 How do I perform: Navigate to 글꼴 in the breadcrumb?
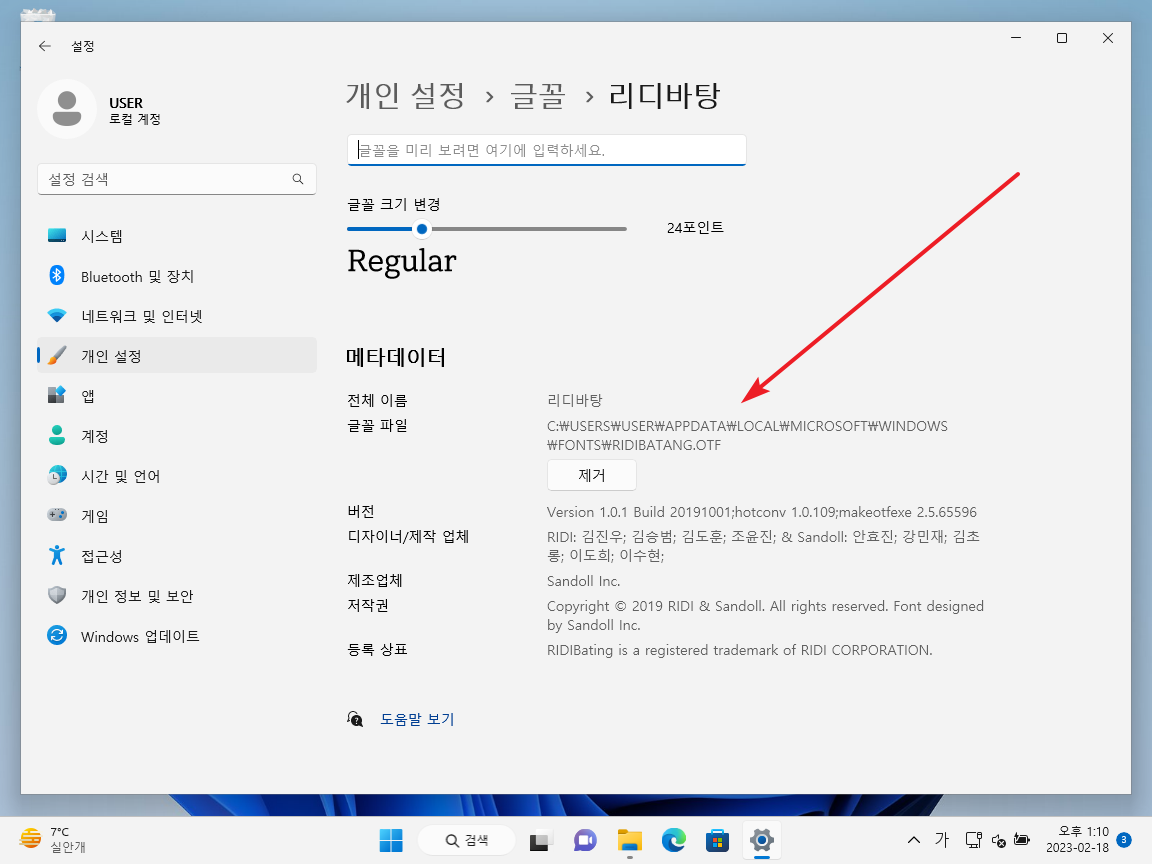tap(538, 96)
